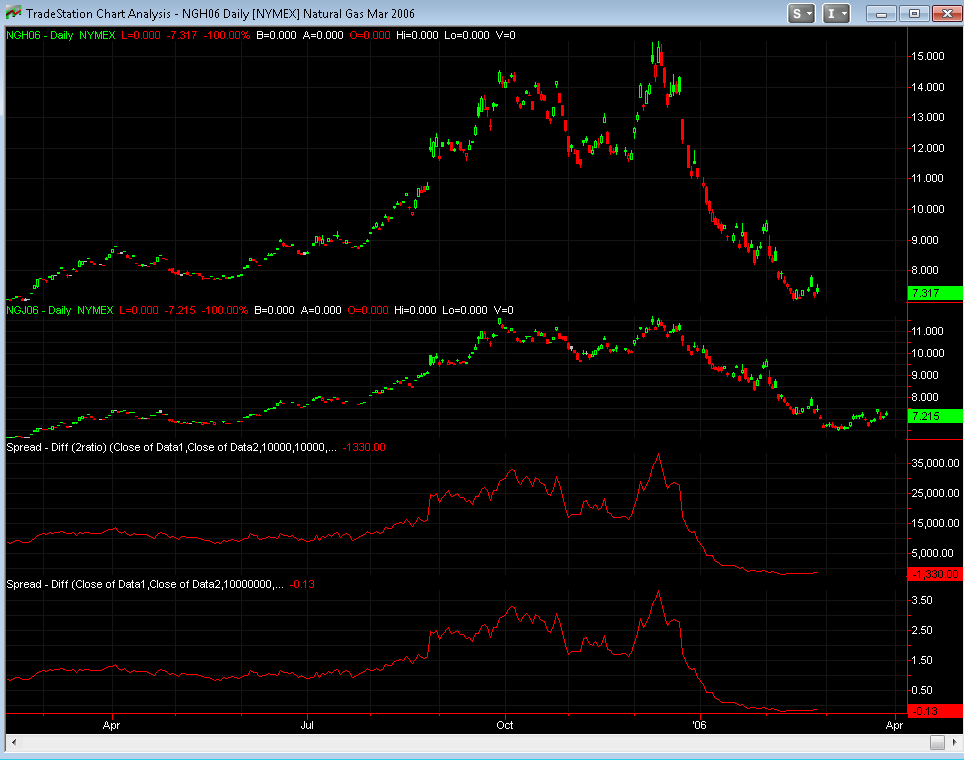The image size is (964, 760).
Task: Click the horizontal scrollbar thumb
Action: [x=937, y=742]
